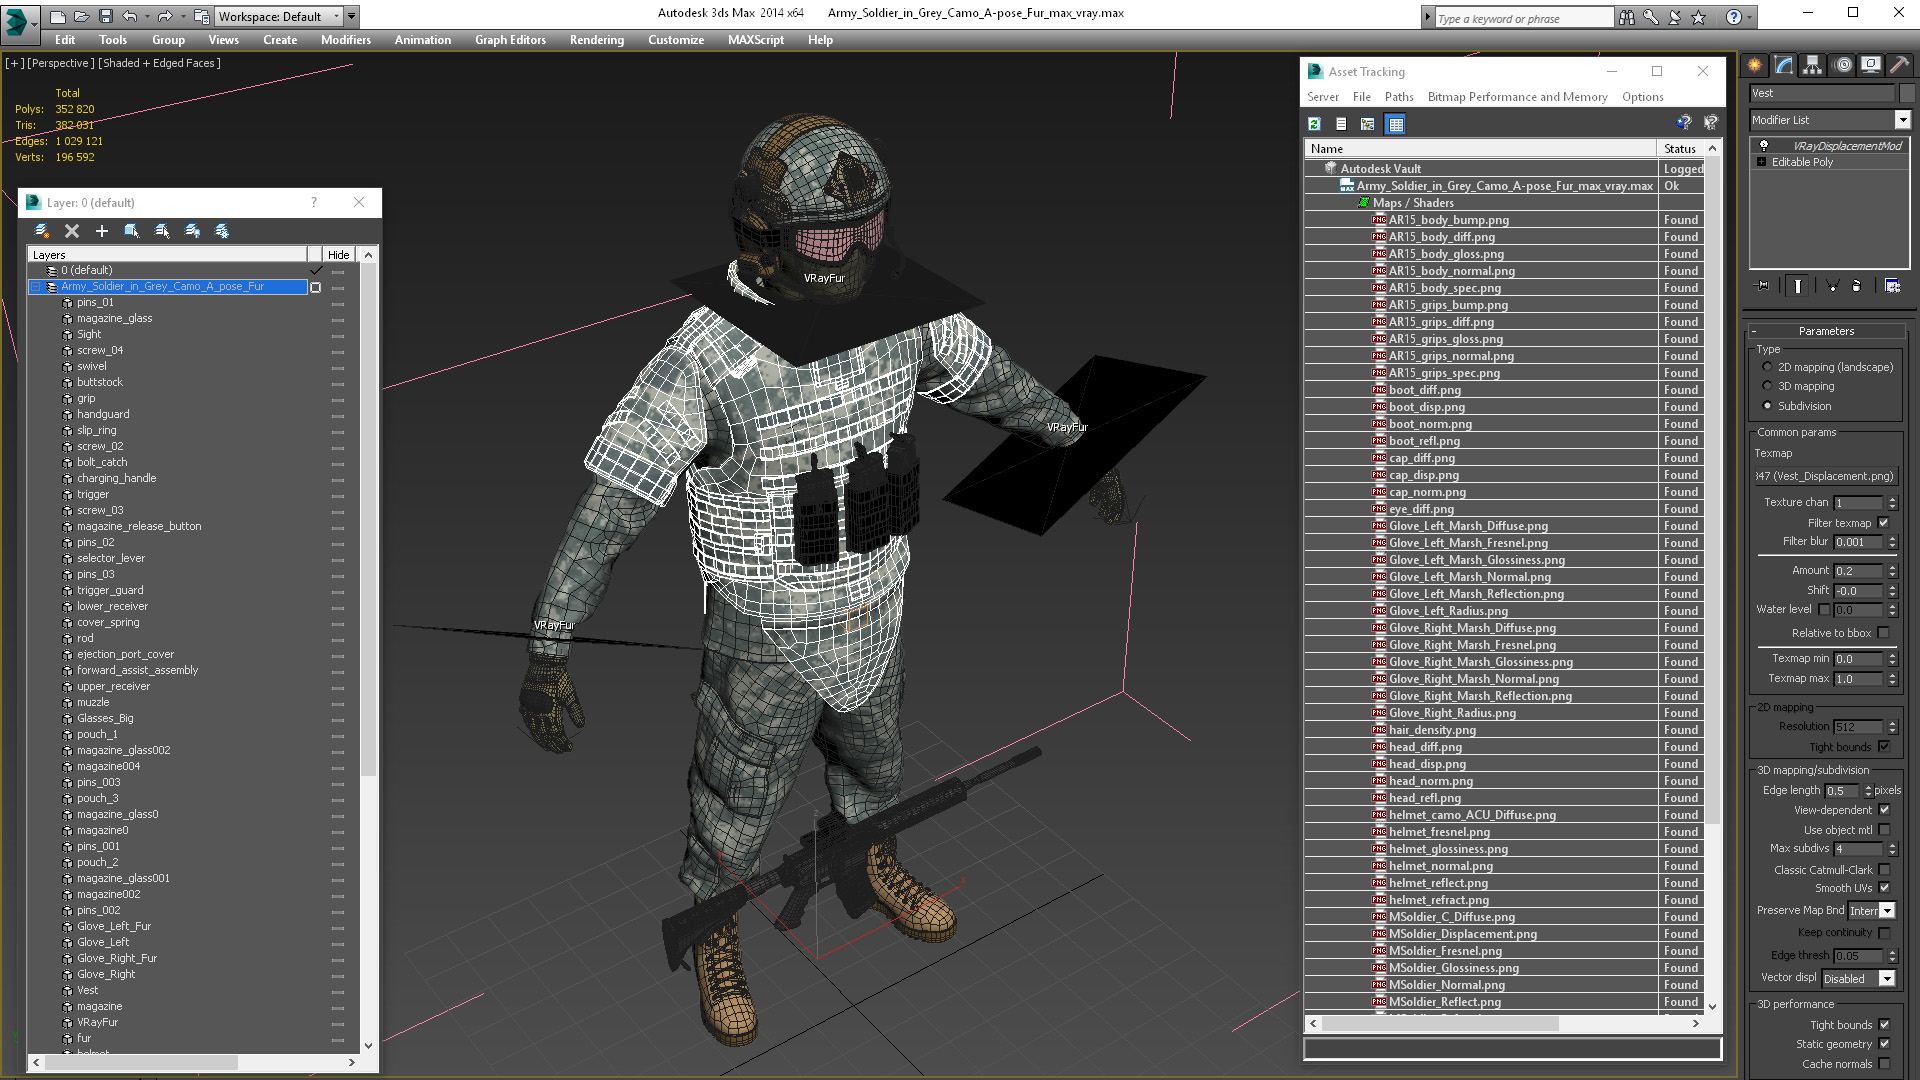Open the Utilities hammer panel tab
This screenshot has width=1920, height=1080.
(x=1899, y=65)
